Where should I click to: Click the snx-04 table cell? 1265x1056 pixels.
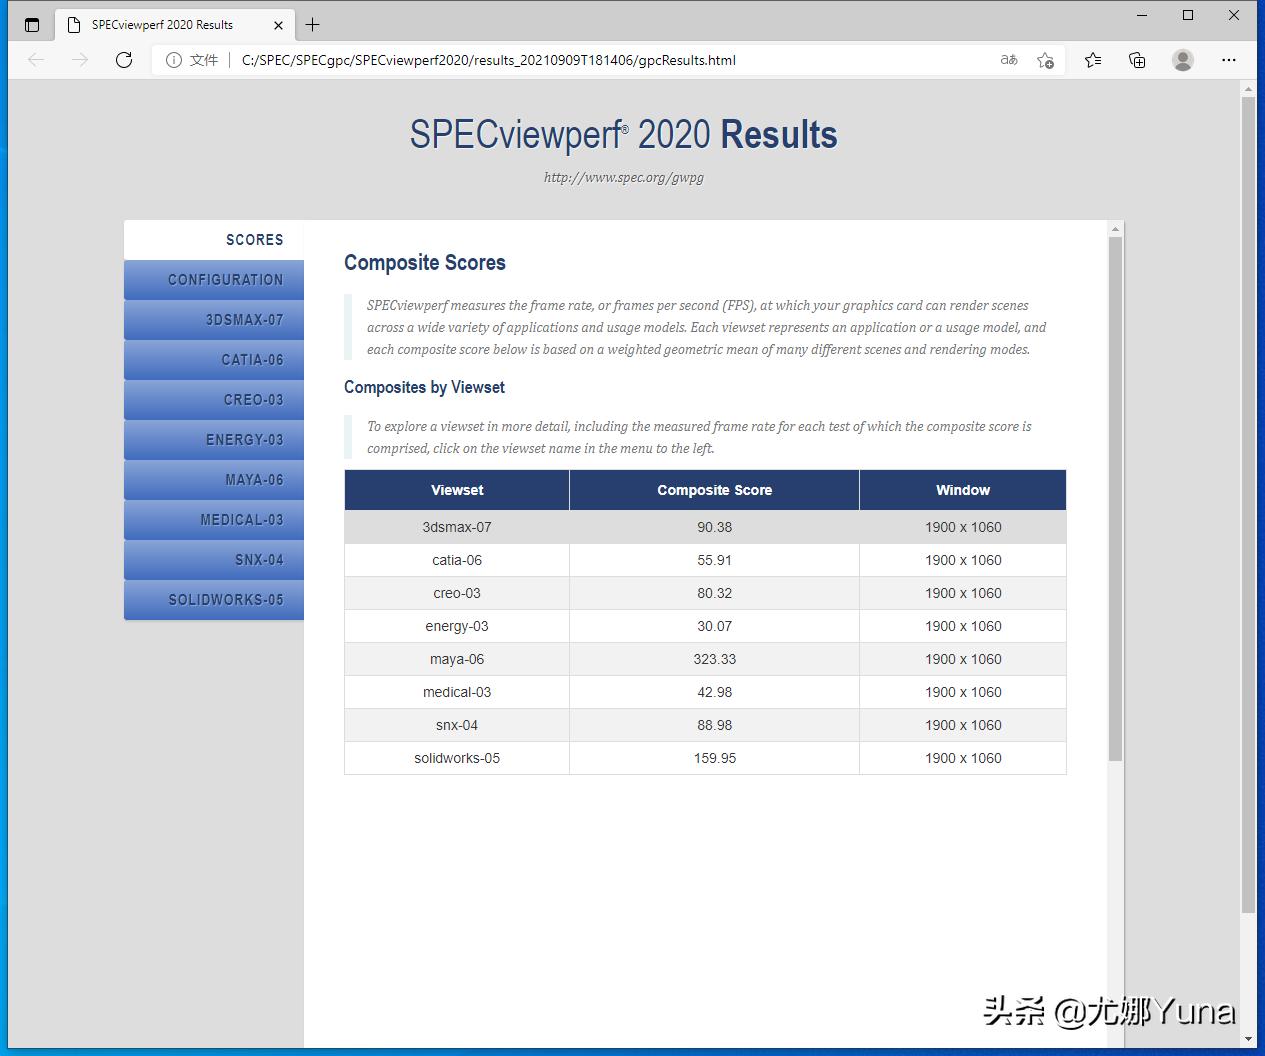[457, 725]
